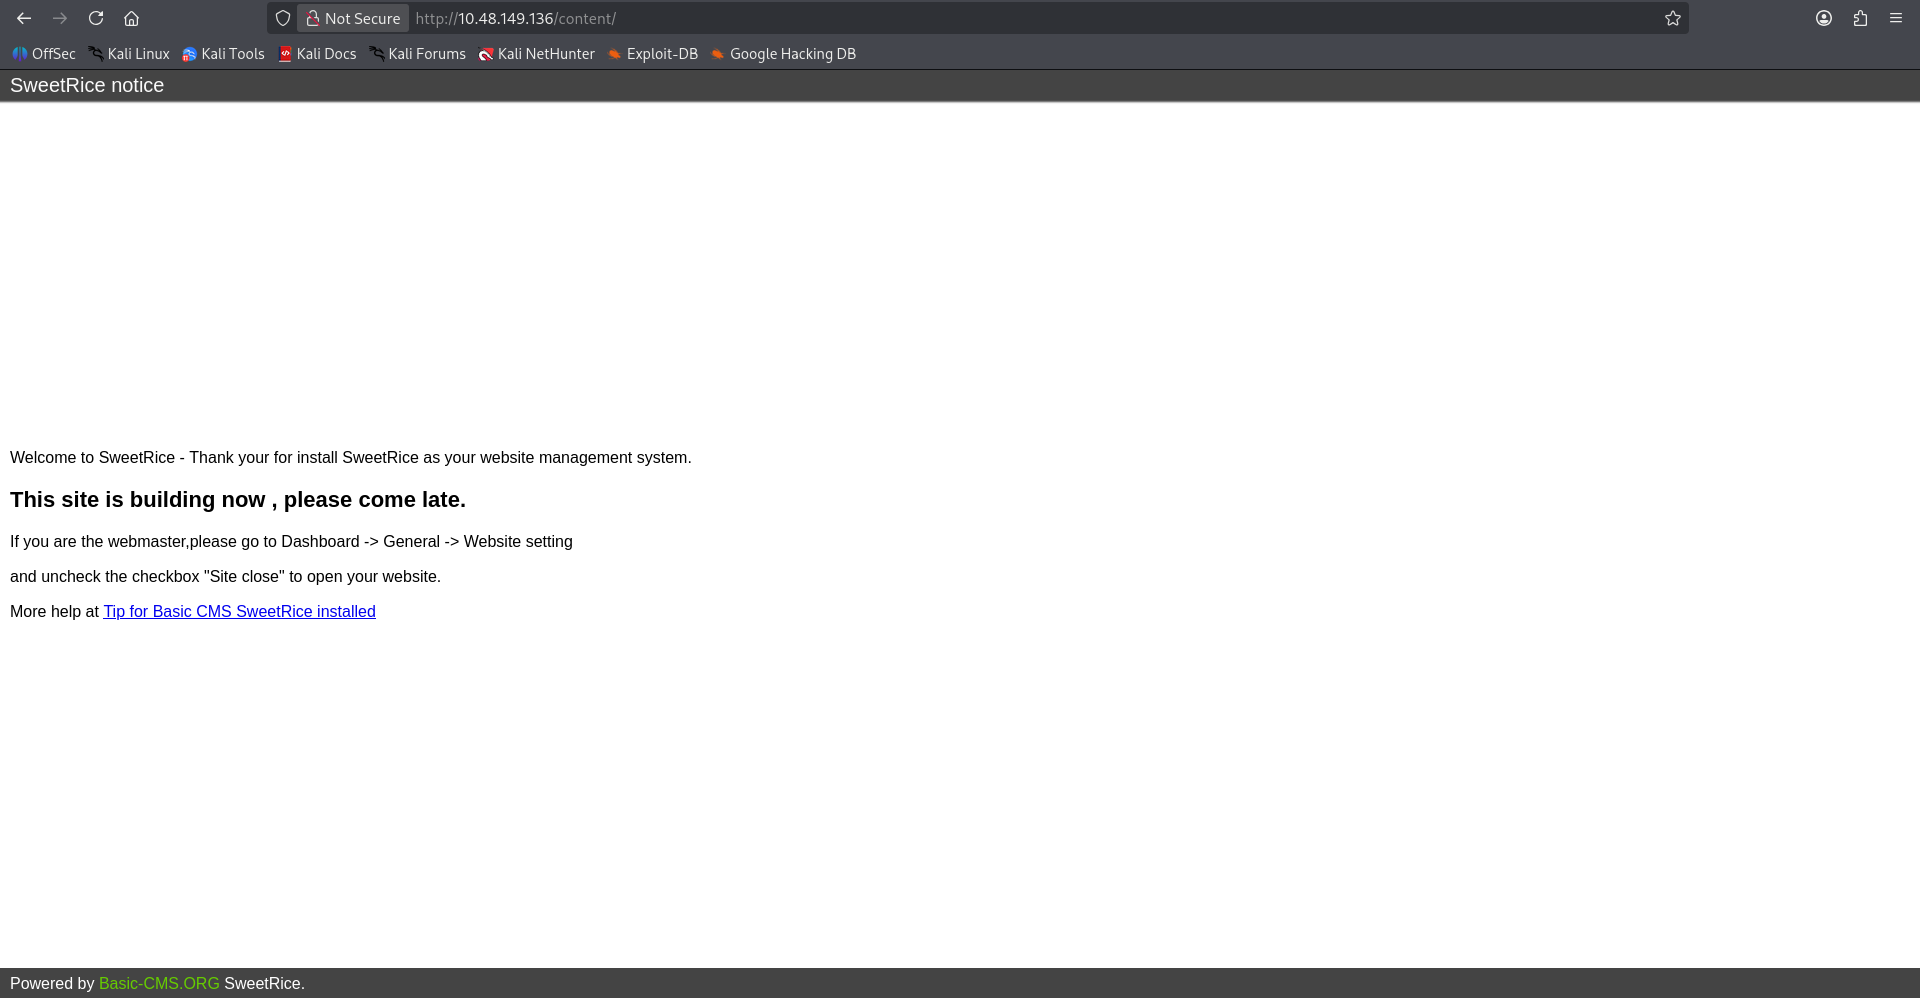The image size is (1920, 998).
Task: Open the tracking protection shield icon
Action: (x=283, y=18)
